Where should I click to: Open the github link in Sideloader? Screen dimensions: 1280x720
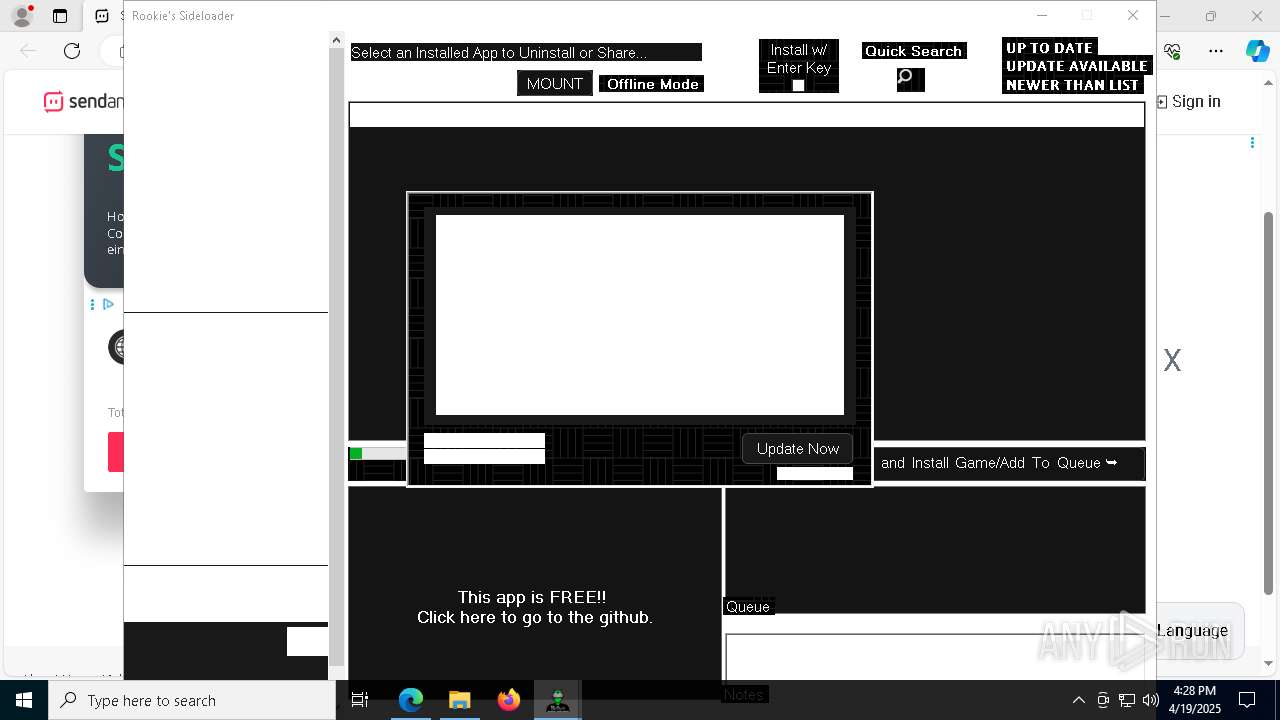click(534, 607)
